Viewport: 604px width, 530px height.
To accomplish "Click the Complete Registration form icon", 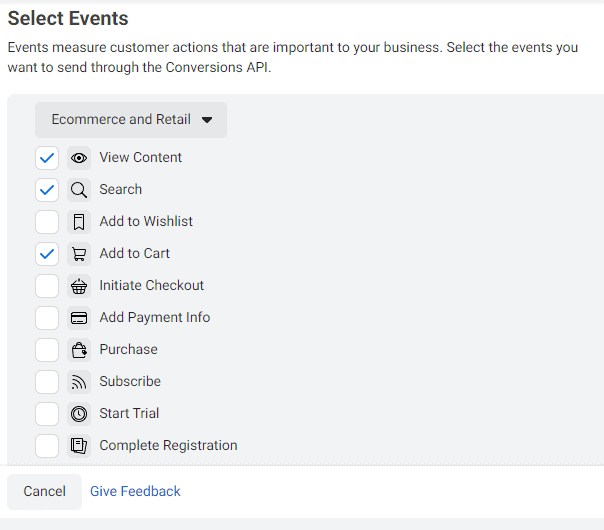I will [79, 446].
